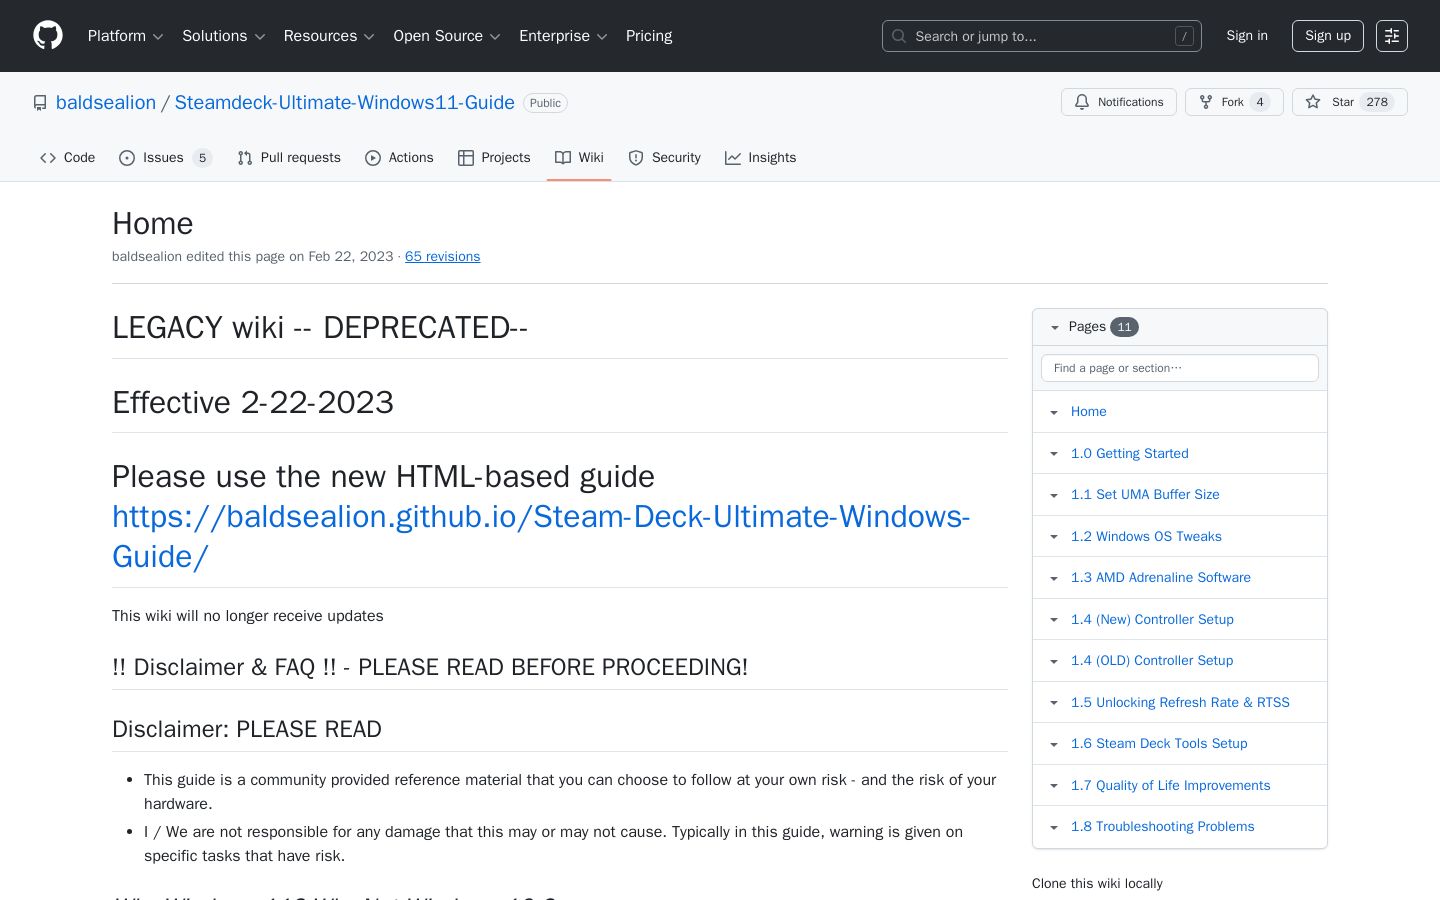Click the Find a page or section field
Image resolution: width=1440 pixels, height=900 pixels.
point(1180,368)
